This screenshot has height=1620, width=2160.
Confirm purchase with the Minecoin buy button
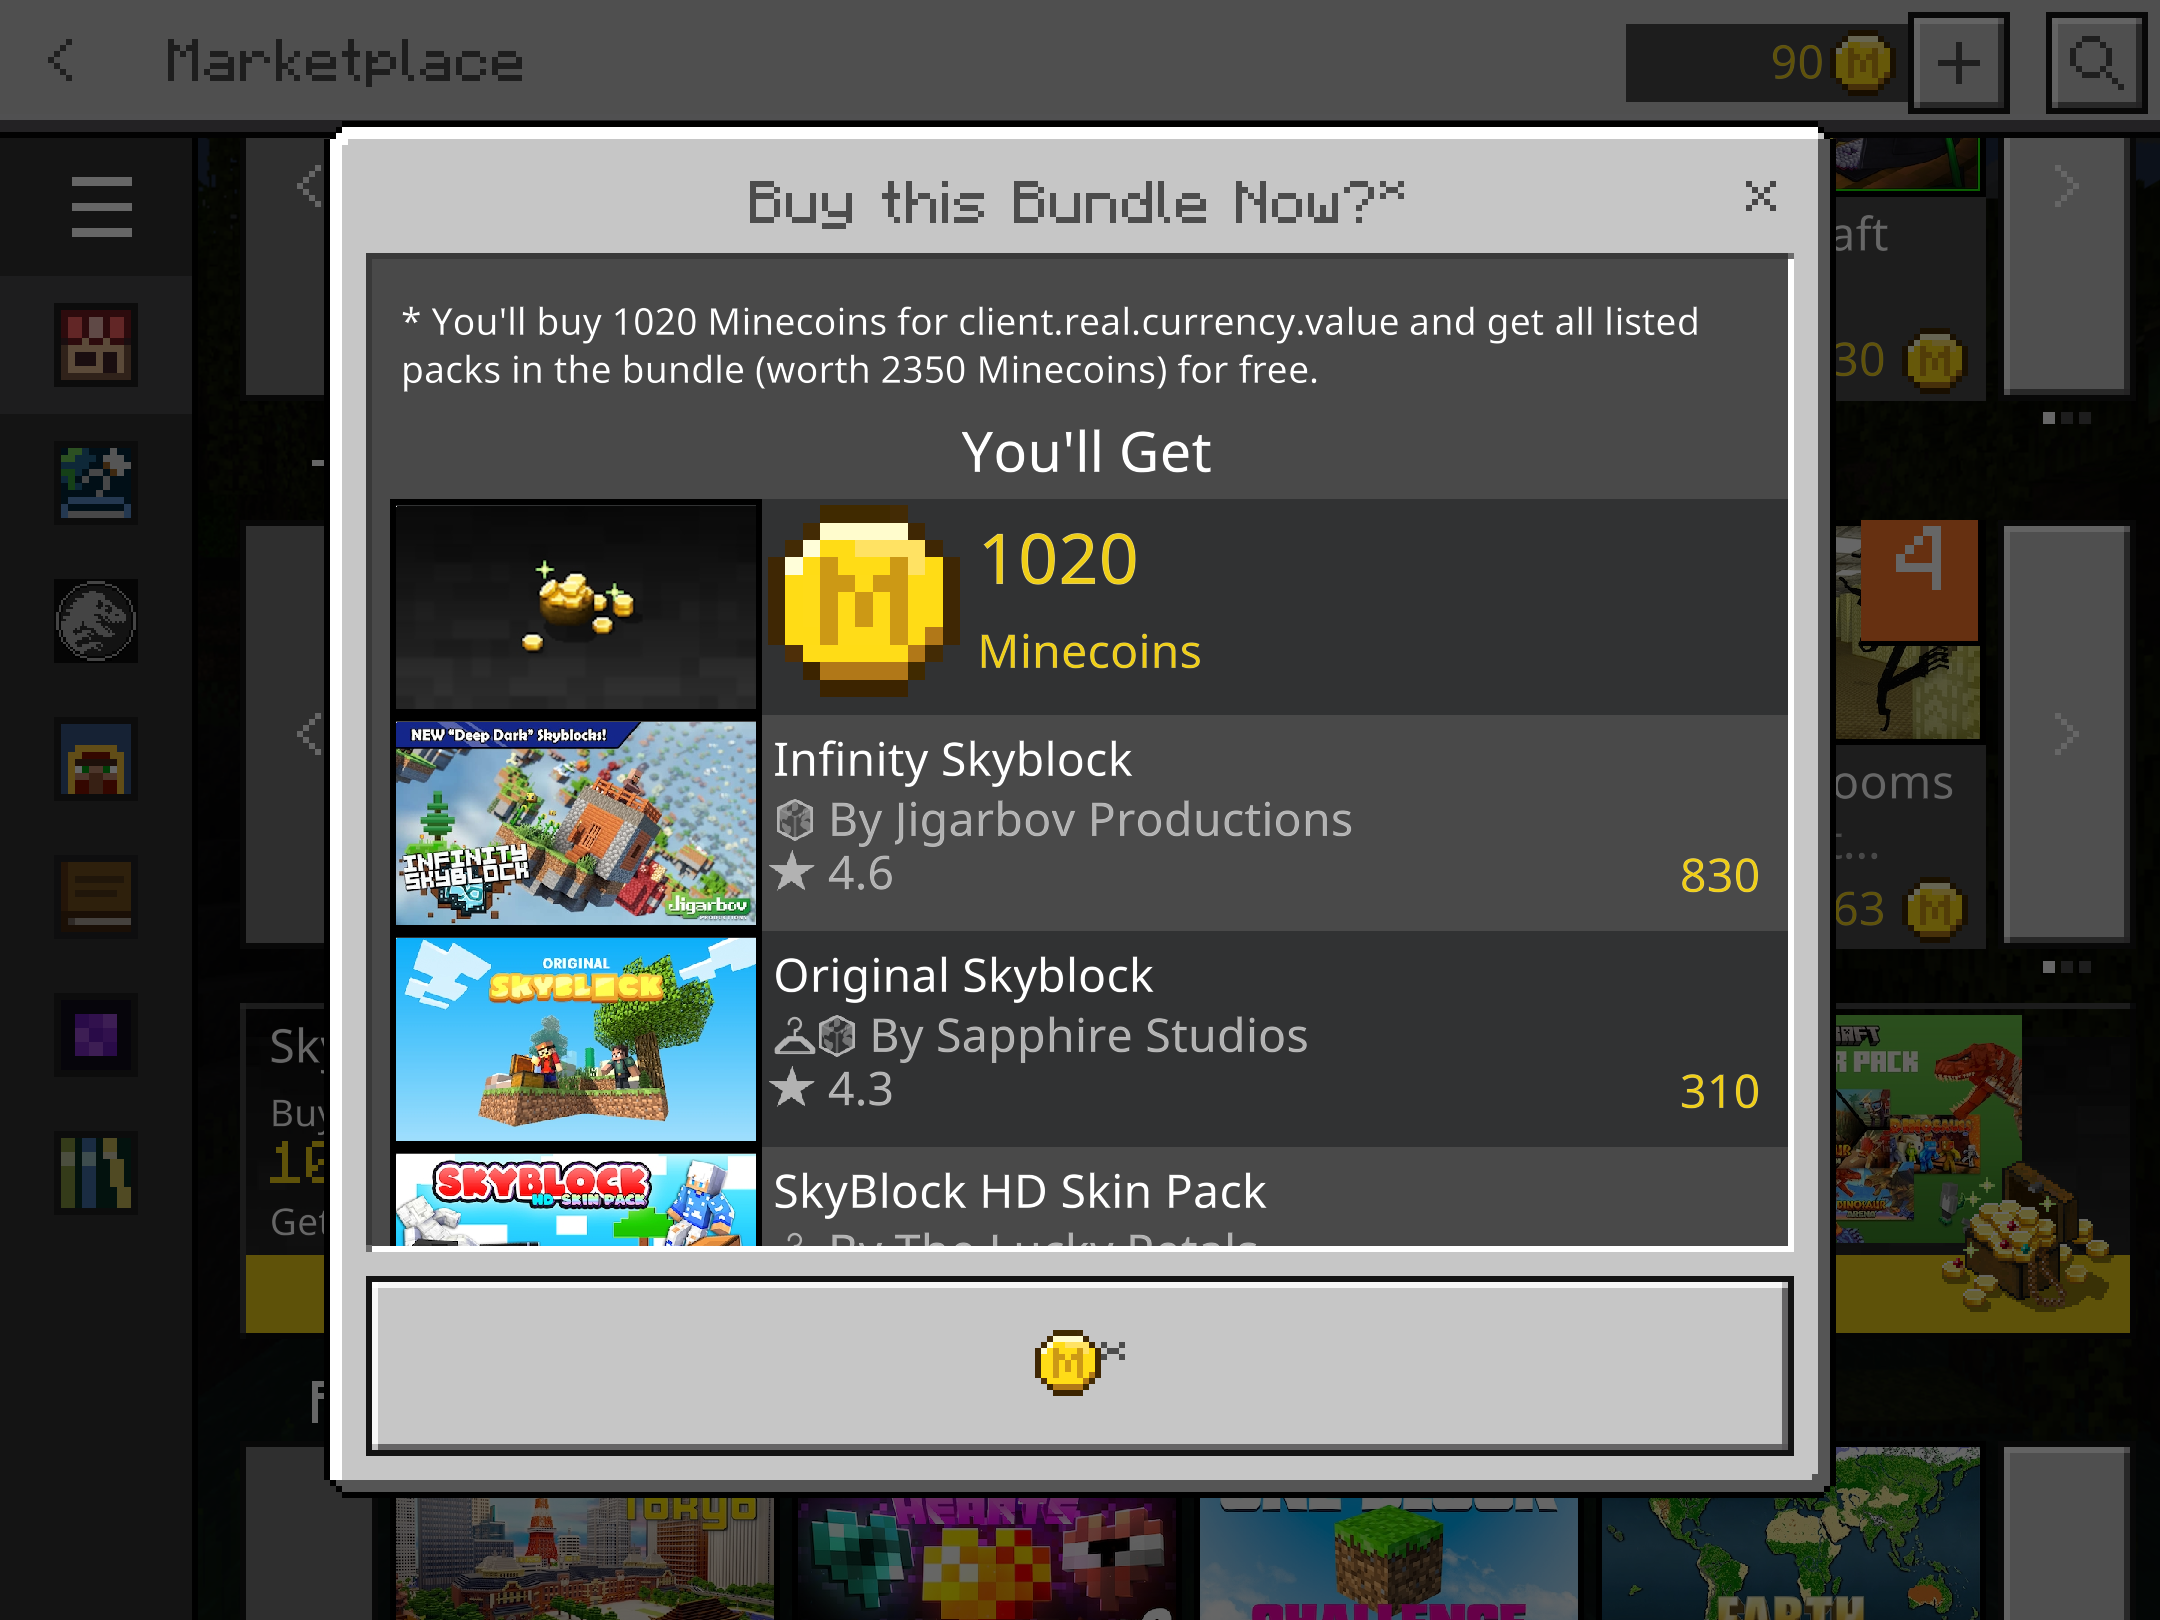[1079, 1365]
